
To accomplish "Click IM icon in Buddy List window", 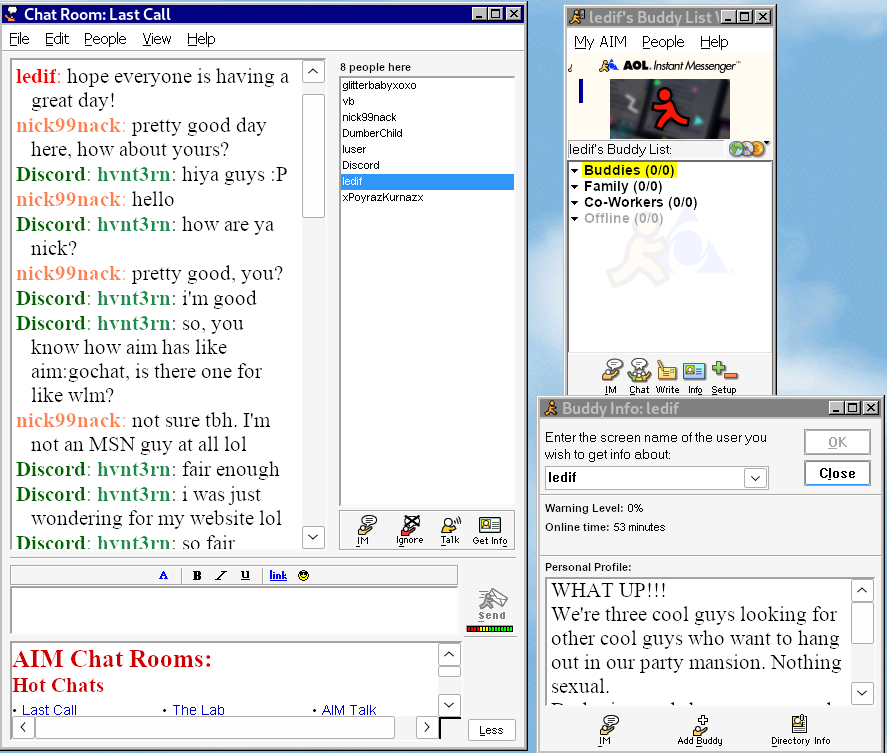I will tap(612, 376).
